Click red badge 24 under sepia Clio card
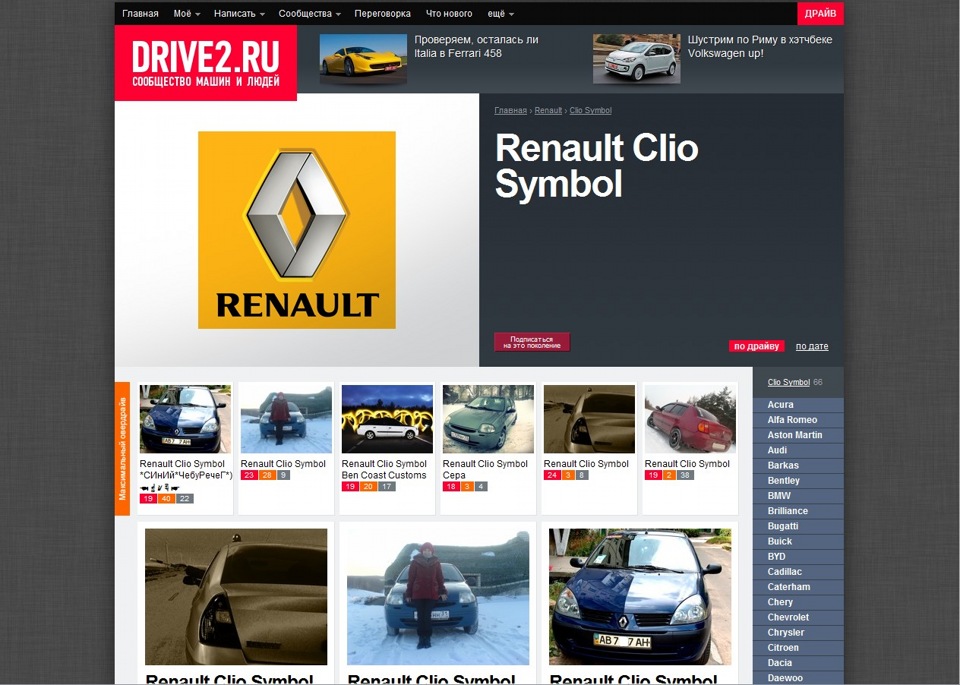Image resolution: width=960 pixels, height=685 pixels. 552,475
